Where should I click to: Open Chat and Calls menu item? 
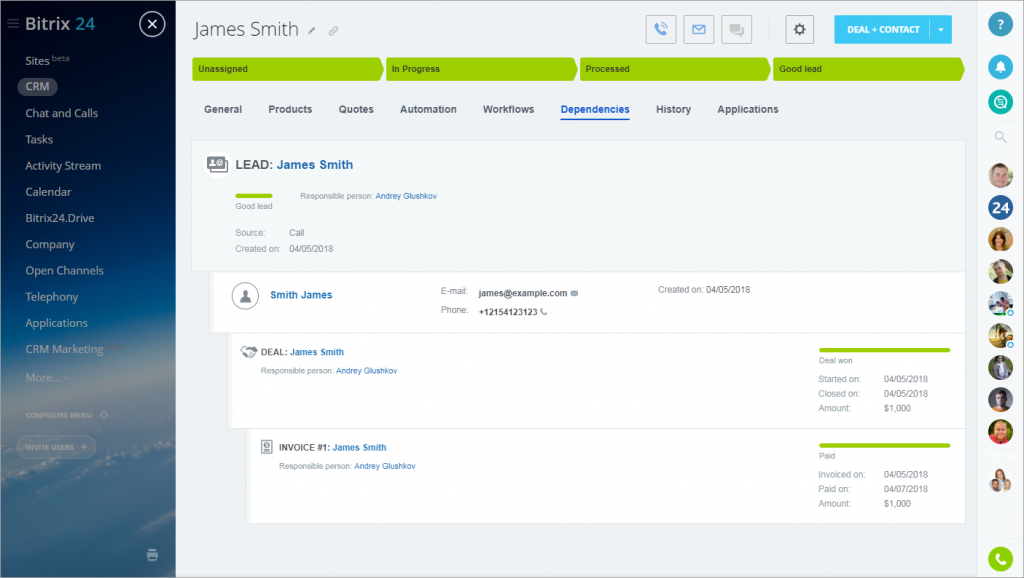[61, 113]
